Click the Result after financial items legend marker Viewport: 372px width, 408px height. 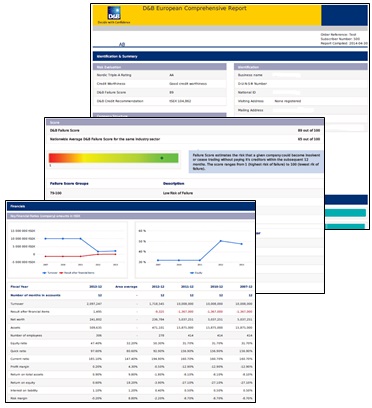(61, 273)
